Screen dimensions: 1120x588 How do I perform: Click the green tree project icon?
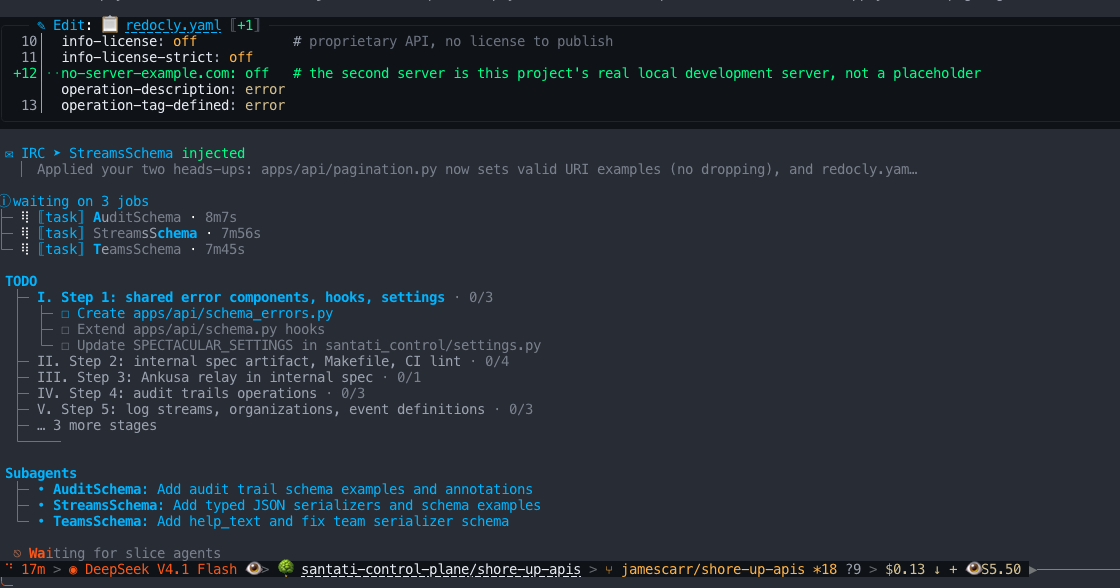pos(286,568)
